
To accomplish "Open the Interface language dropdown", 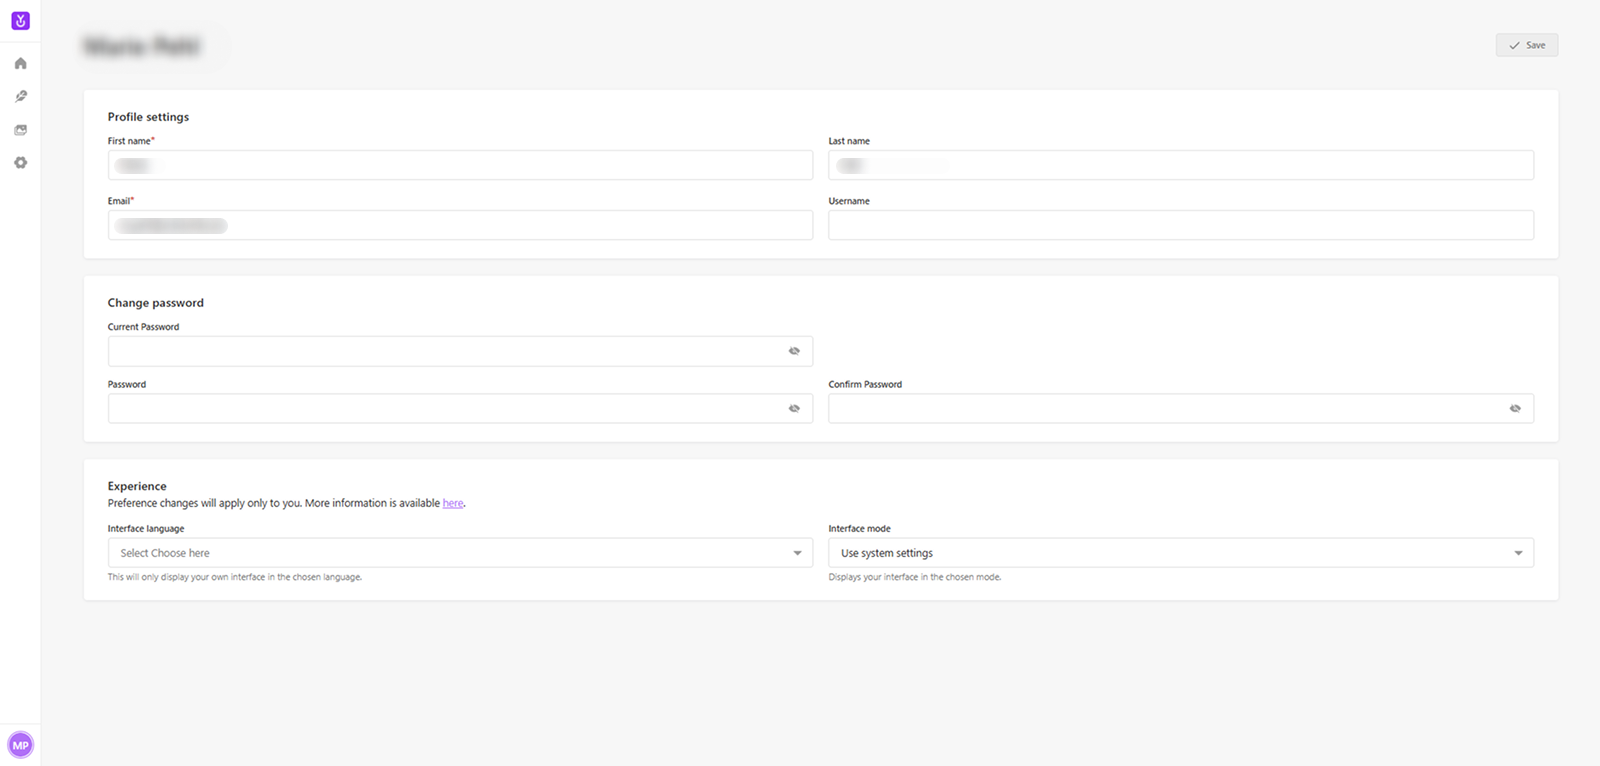I will [460, 553].
